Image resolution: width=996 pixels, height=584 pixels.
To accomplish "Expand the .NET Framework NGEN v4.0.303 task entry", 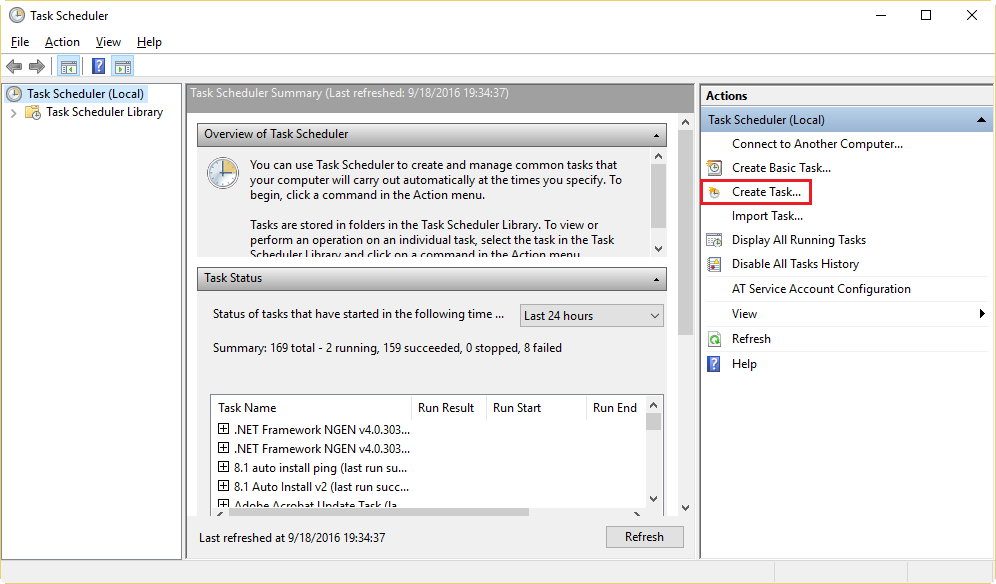I will pos(223,428).
